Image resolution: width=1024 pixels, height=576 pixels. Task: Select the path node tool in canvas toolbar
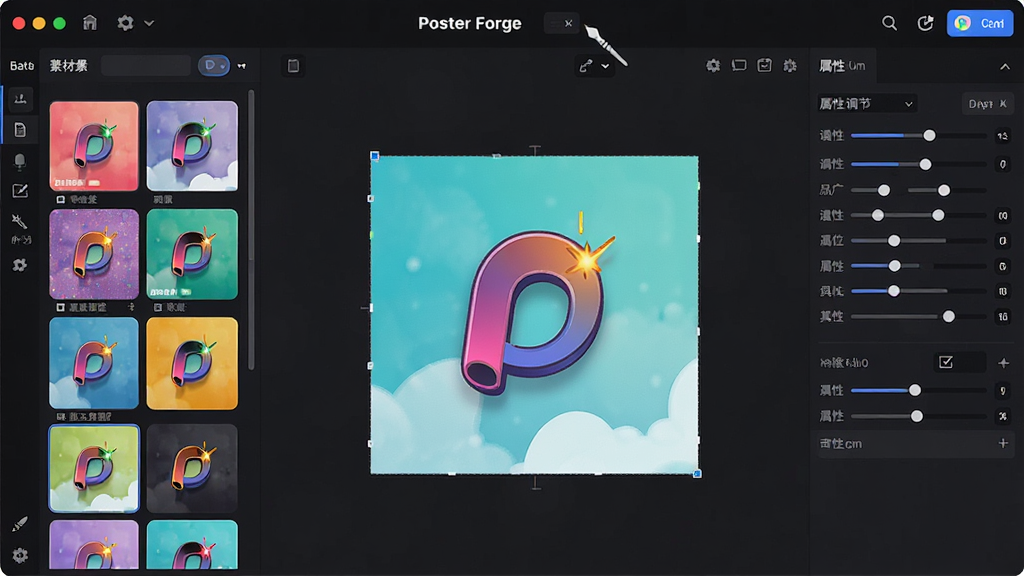tap(586, 65)
